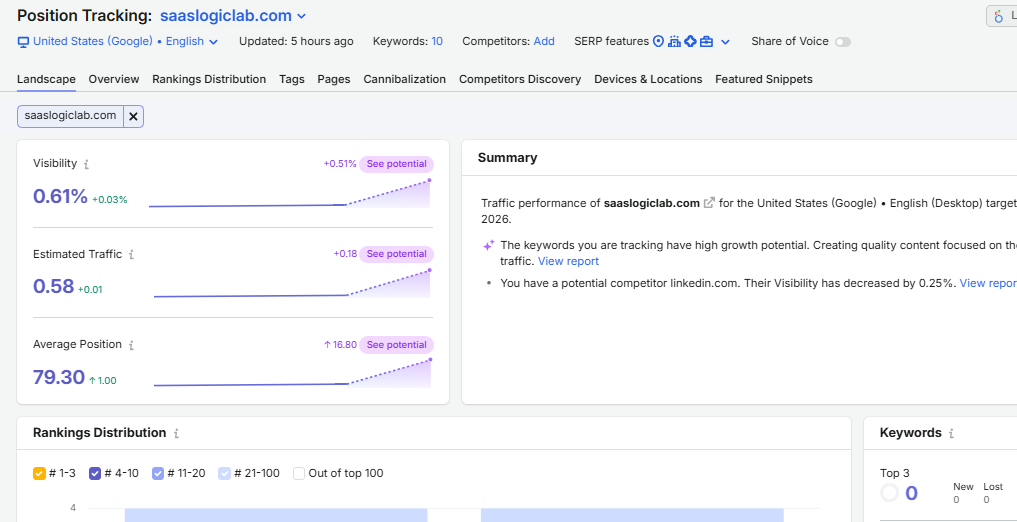Open View report link for linkedin.com competitor
This screenshot has width=1017, height=522.
point(988,283)
